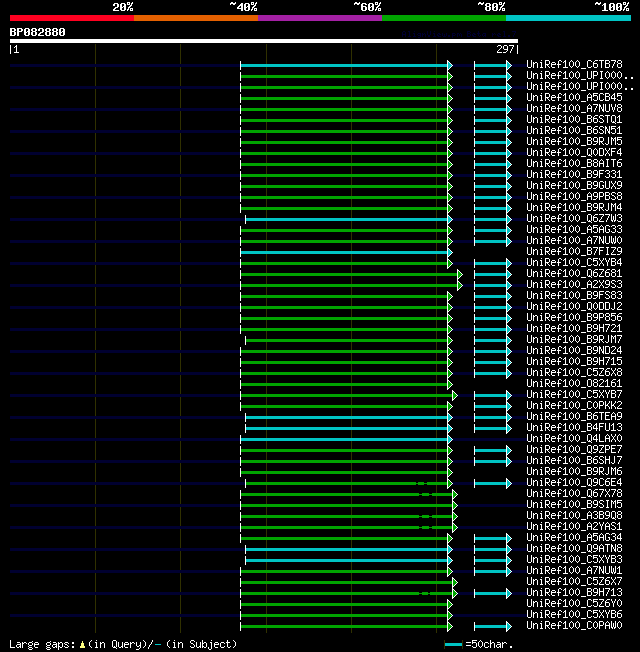
Task: Select the UniRef100_B9GUX9 entry
Action: (574, 185)
